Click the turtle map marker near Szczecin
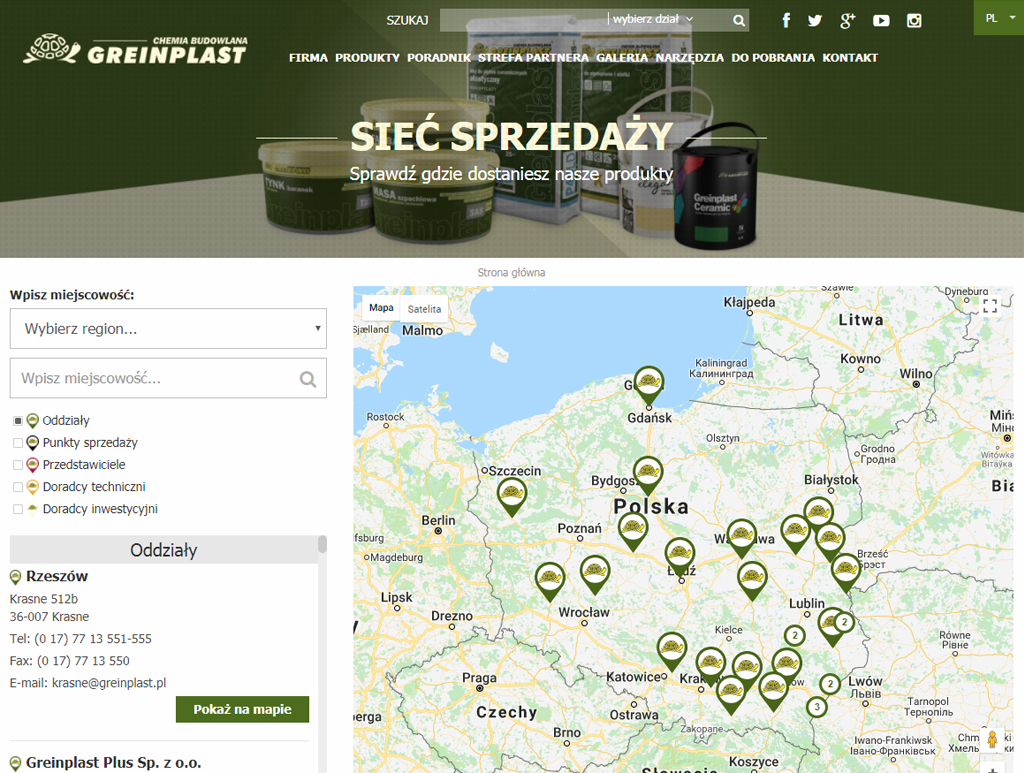Image resolution: width=1024 pixels, height=773 pixels. tap(512, 493)
